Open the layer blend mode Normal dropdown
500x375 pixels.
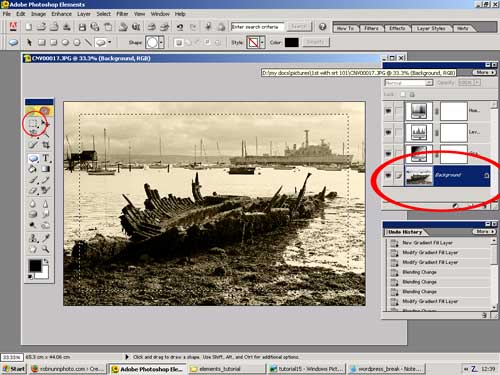point(409,83)
